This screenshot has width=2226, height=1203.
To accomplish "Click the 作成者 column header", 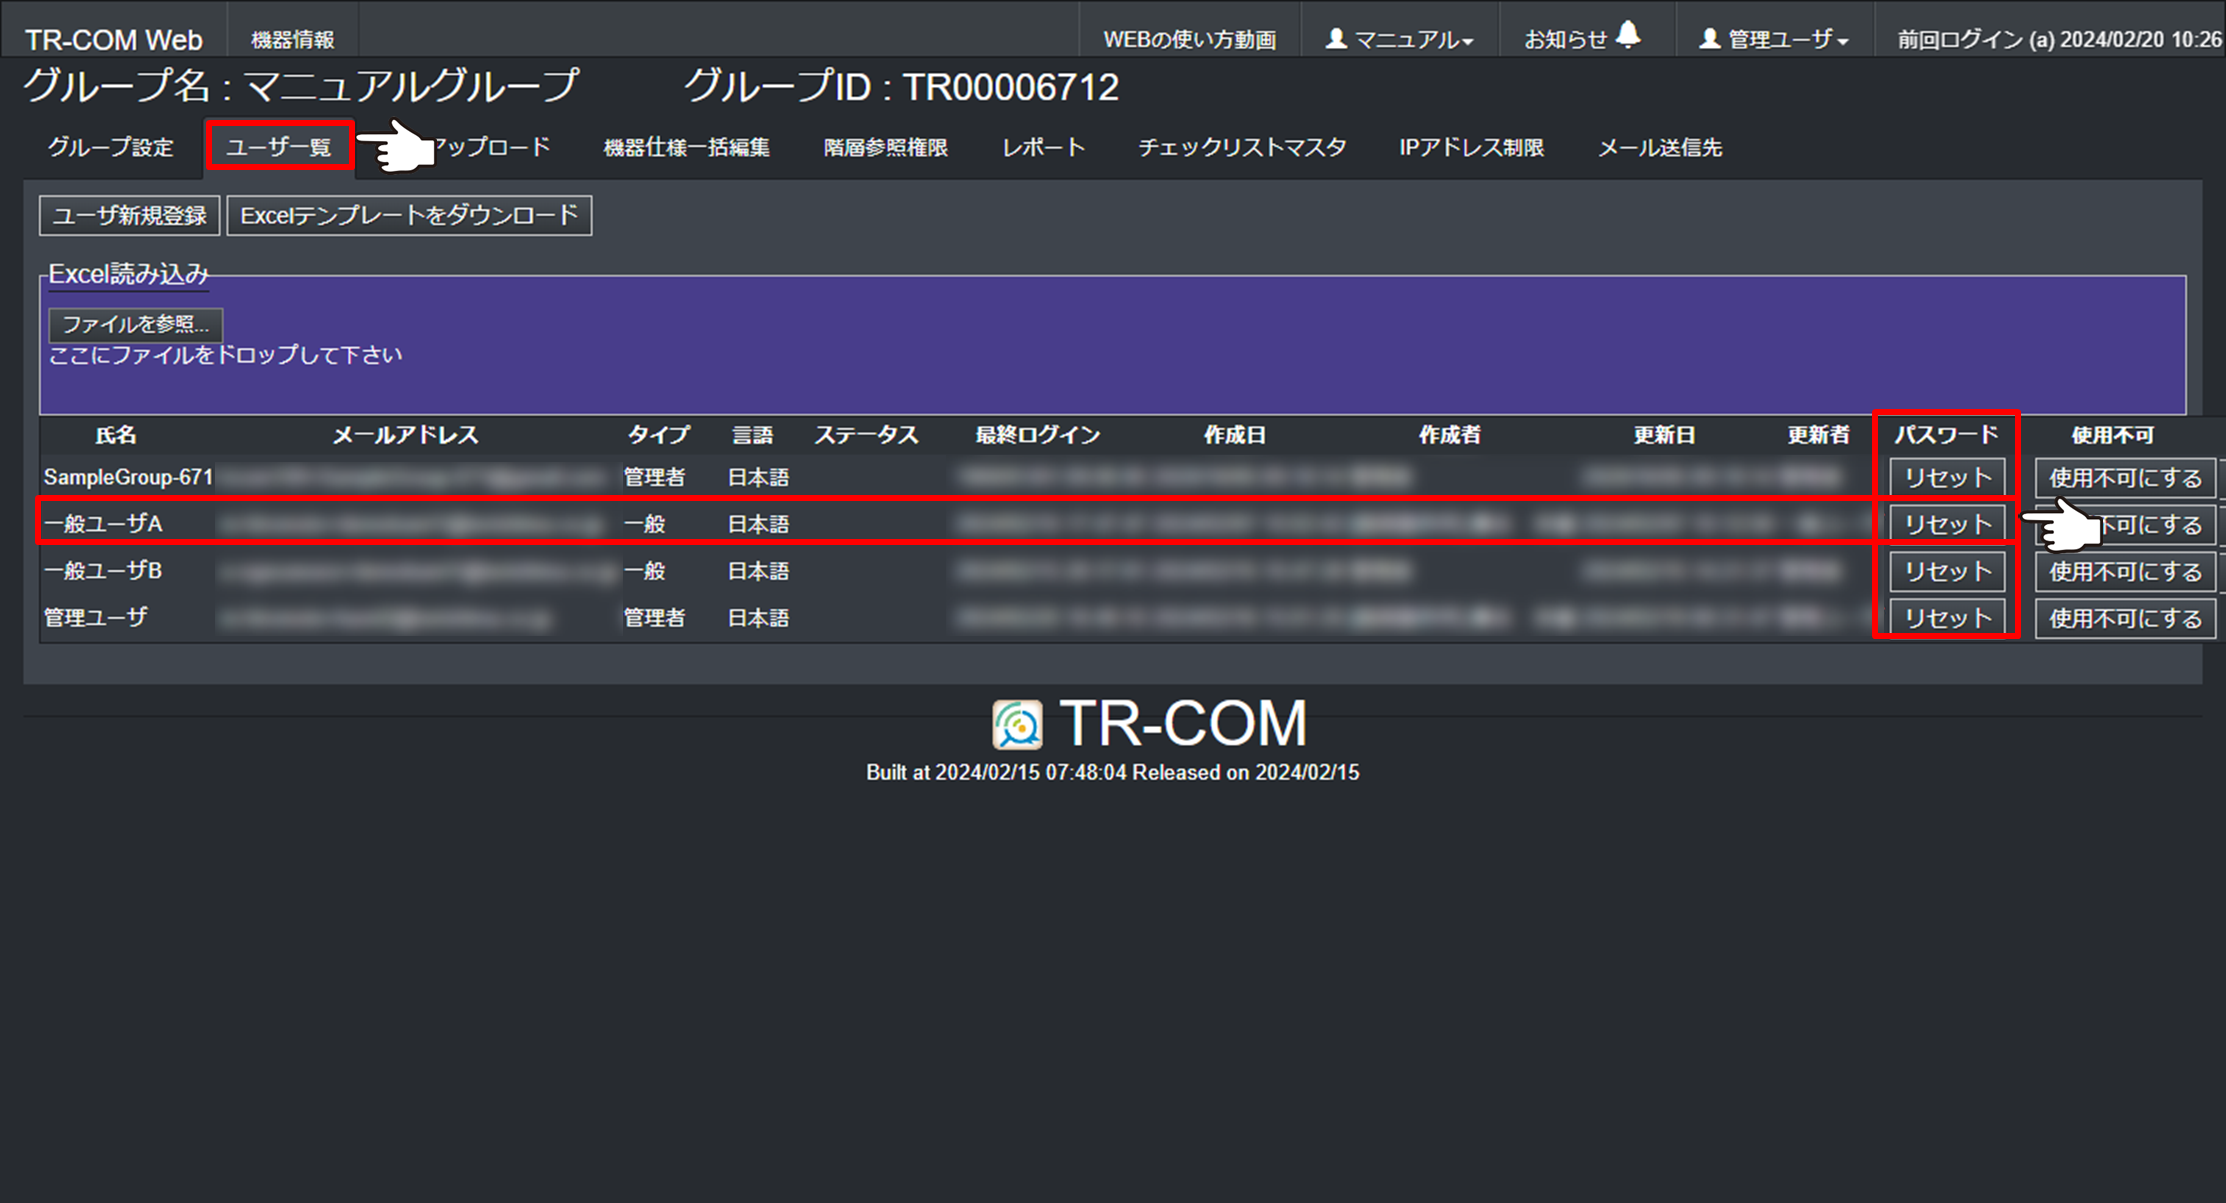I will (1450, 435).
